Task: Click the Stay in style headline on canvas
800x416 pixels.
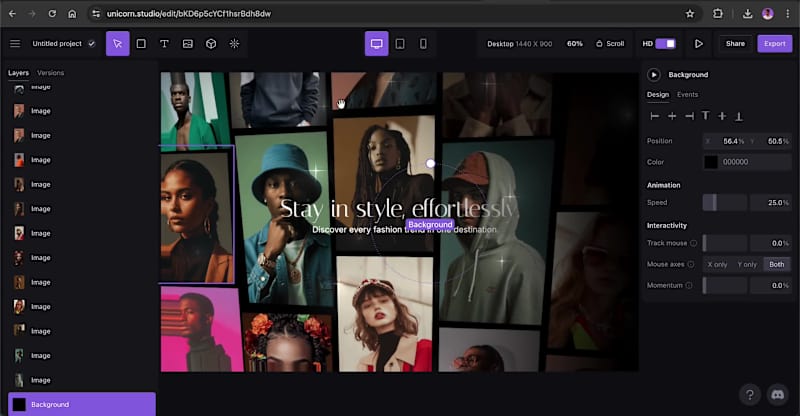Action: 397,208
